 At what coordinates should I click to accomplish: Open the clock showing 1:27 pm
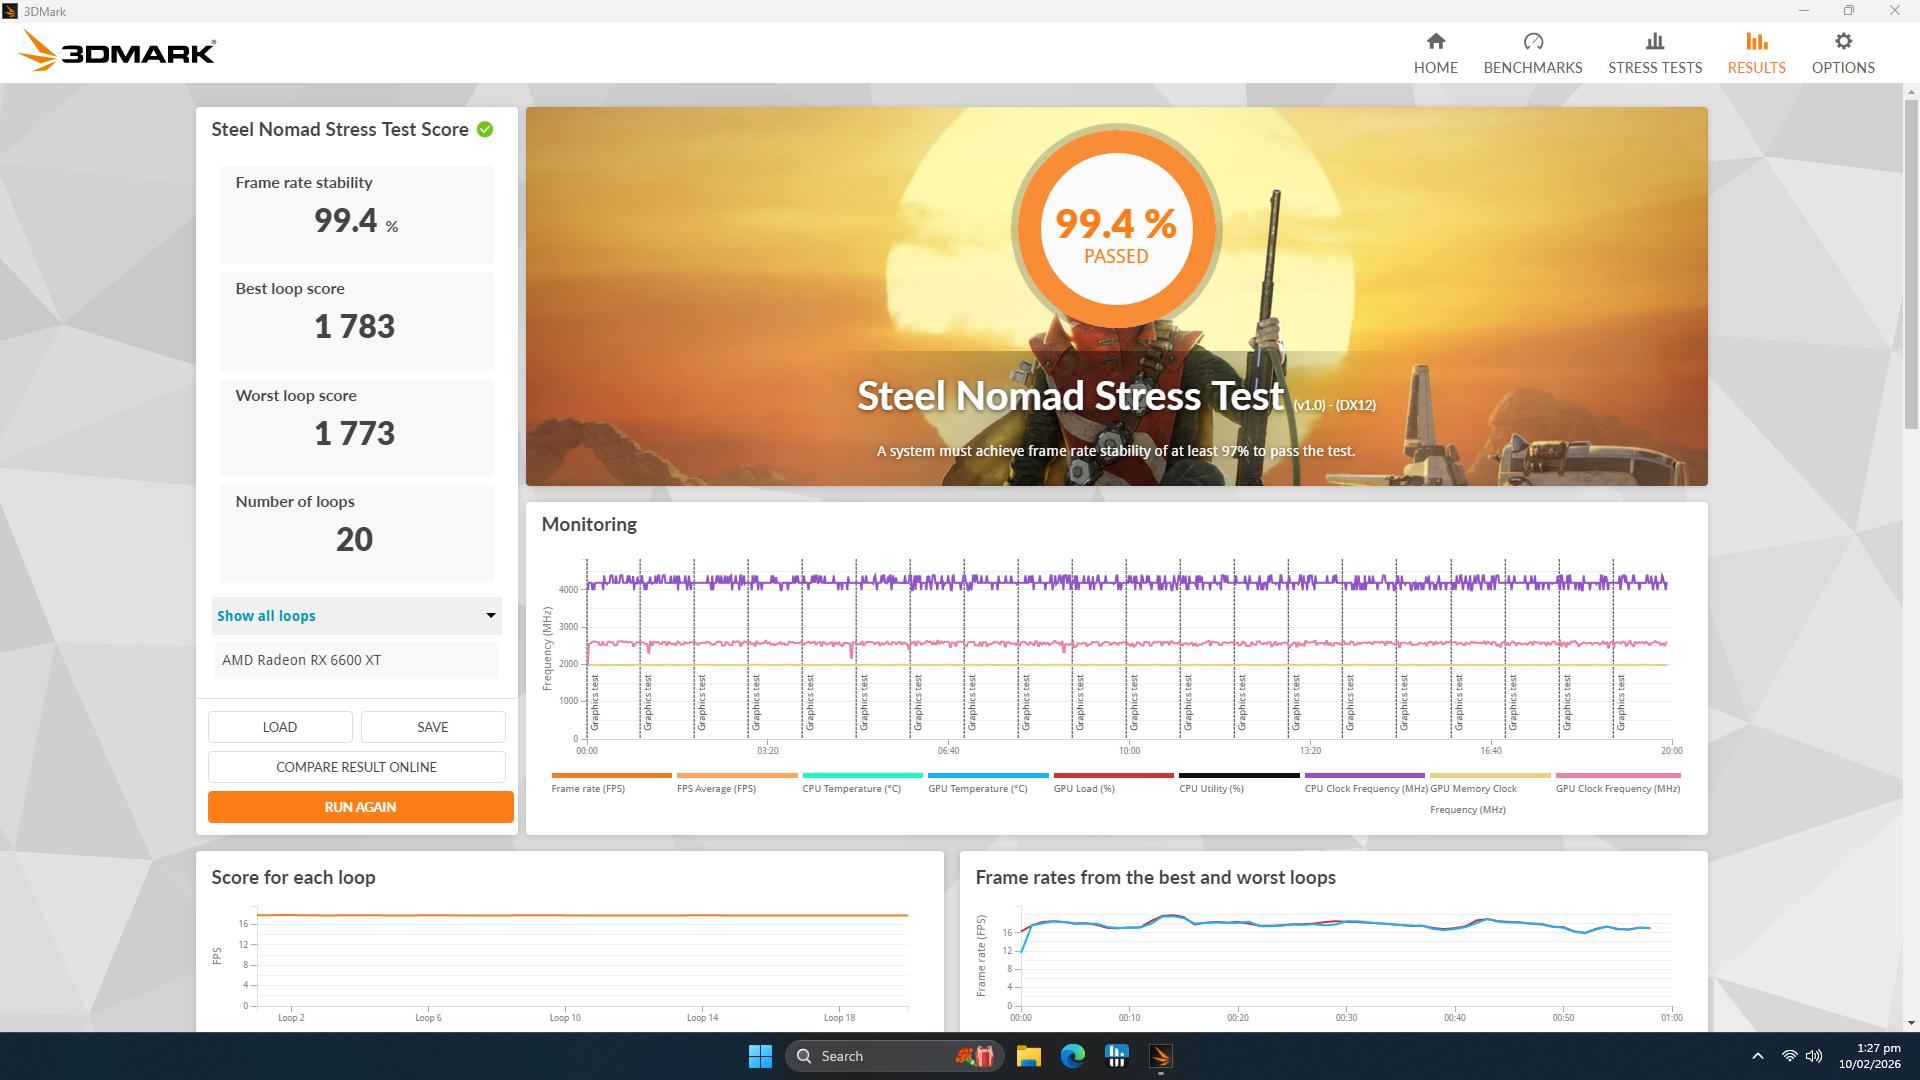1870,1056
